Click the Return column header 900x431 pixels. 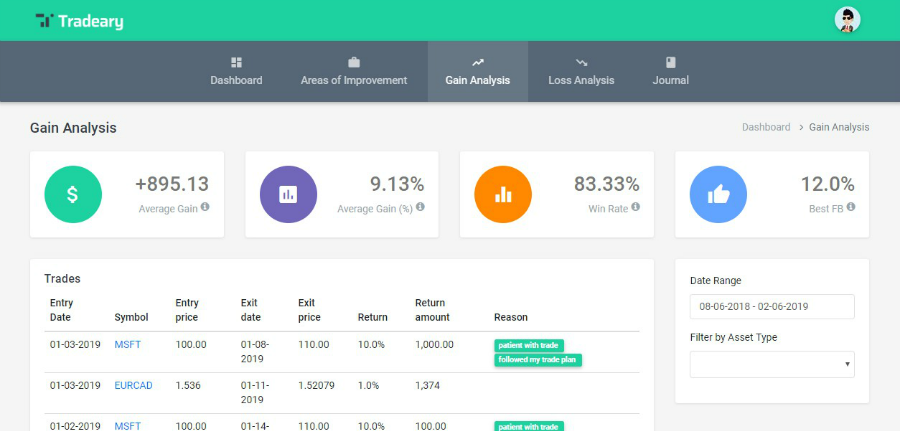373,317
